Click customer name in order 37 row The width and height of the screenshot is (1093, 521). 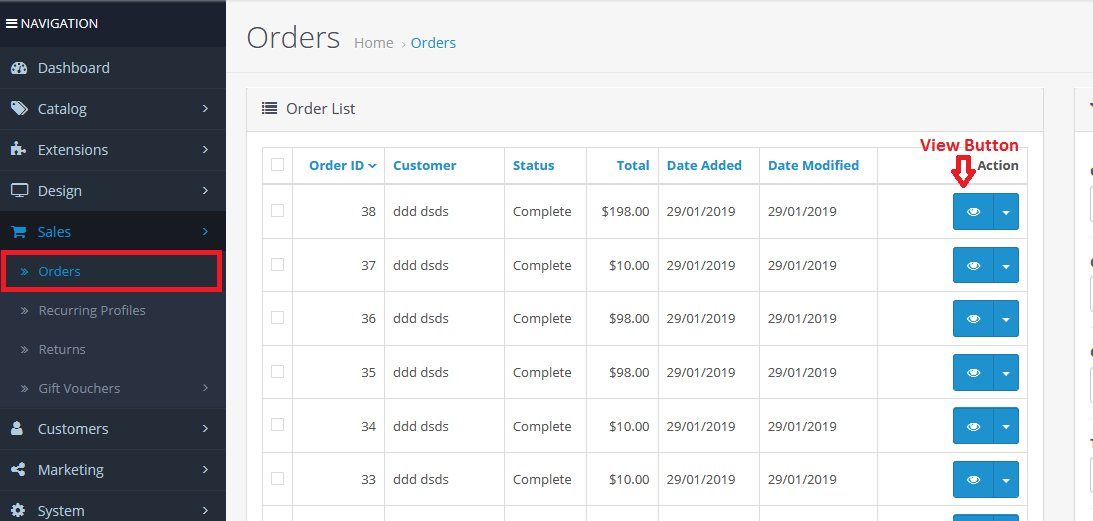[x=421, y=265]
